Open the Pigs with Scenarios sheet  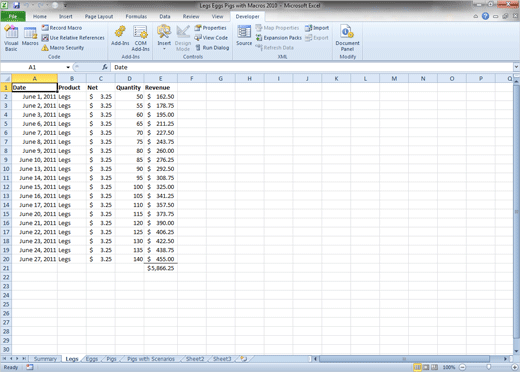(x=151, y=359)
